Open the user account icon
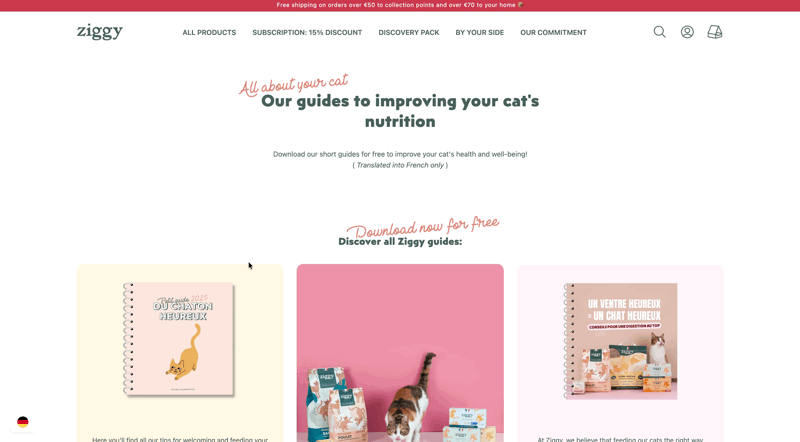Viewport: 800px width, 442px height. tap(687, 32)
